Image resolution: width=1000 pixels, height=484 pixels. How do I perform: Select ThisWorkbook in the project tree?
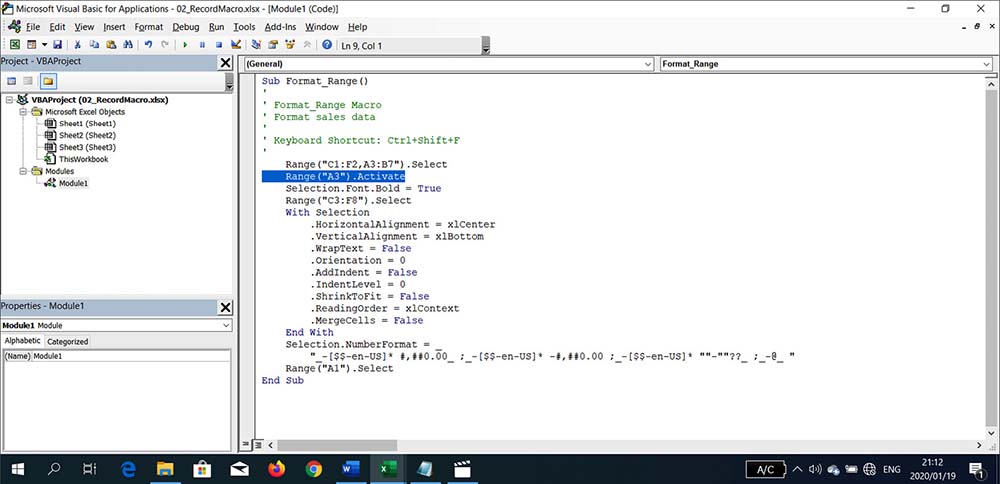click(x=84, y=159)
